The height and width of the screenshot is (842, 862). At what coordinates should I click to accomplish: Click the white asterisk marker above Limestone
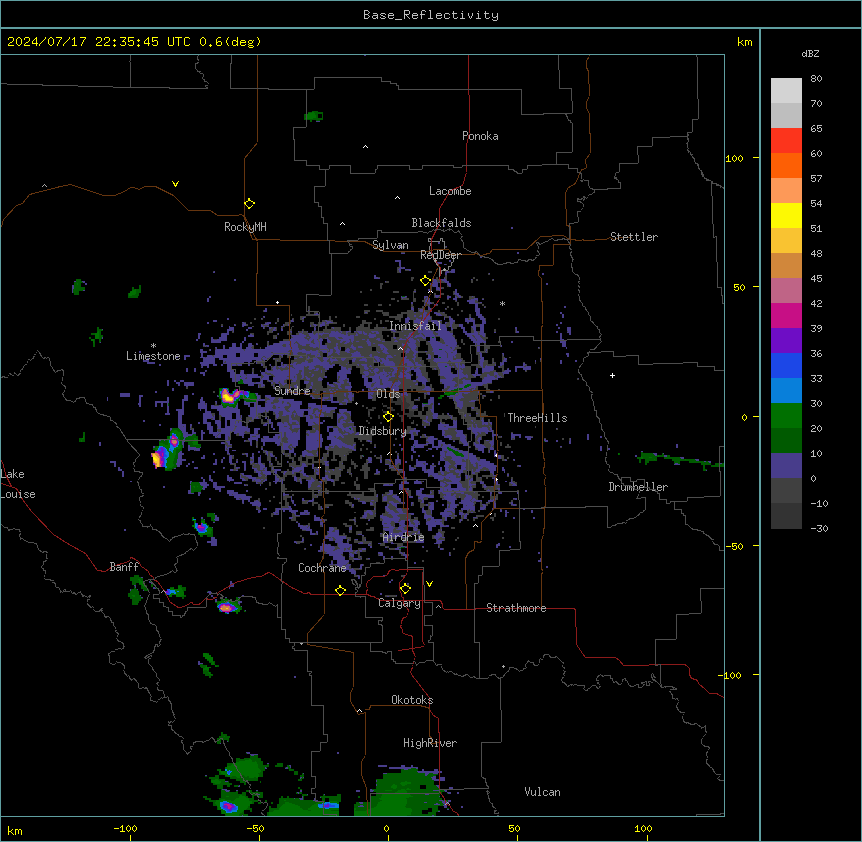(153, 346)
